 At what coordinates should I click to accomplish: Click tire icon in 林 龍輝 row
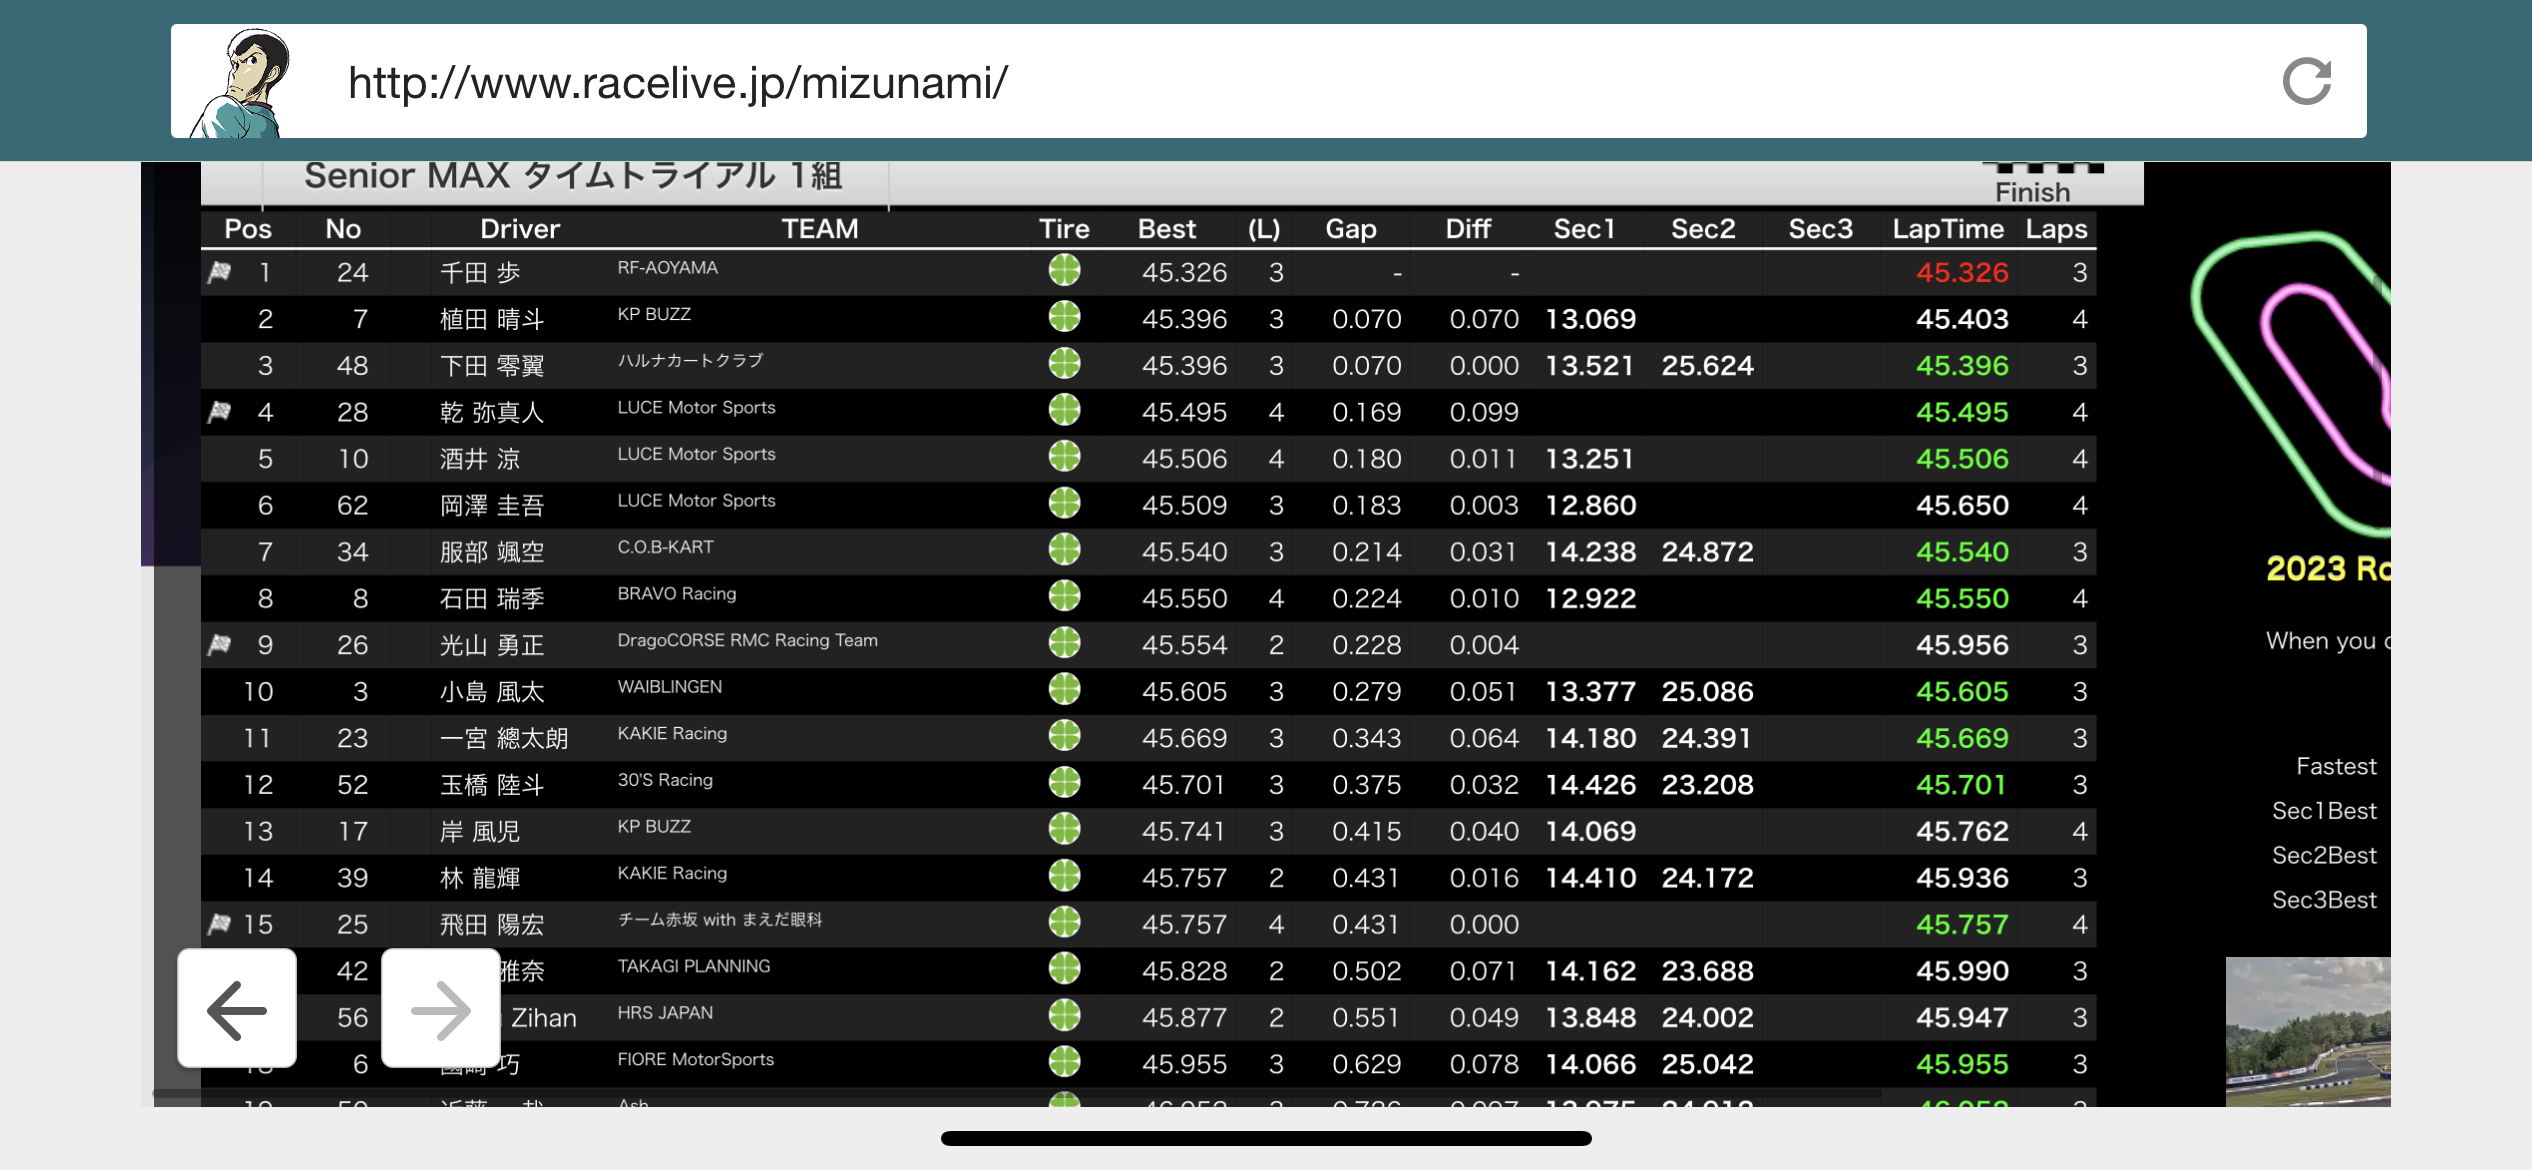pos(1064,875)
